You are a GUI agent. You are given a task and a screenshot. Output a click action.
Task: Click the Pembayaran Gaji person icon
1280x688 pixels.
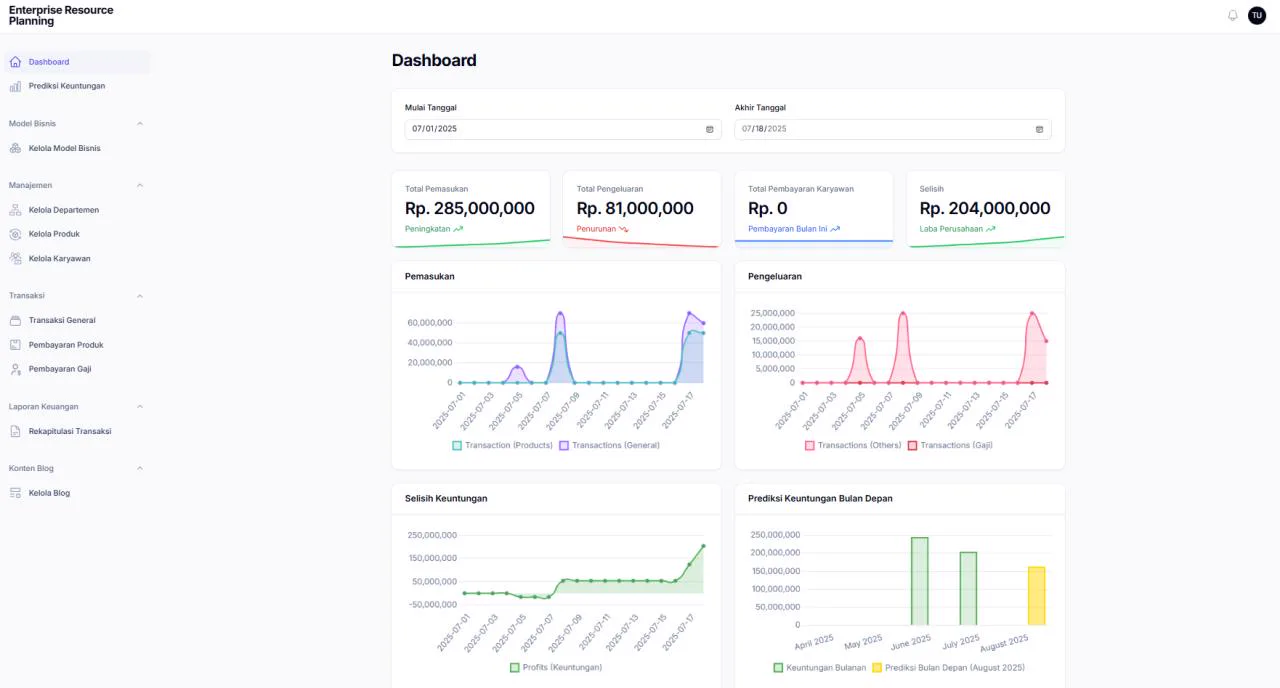point(15,369)
